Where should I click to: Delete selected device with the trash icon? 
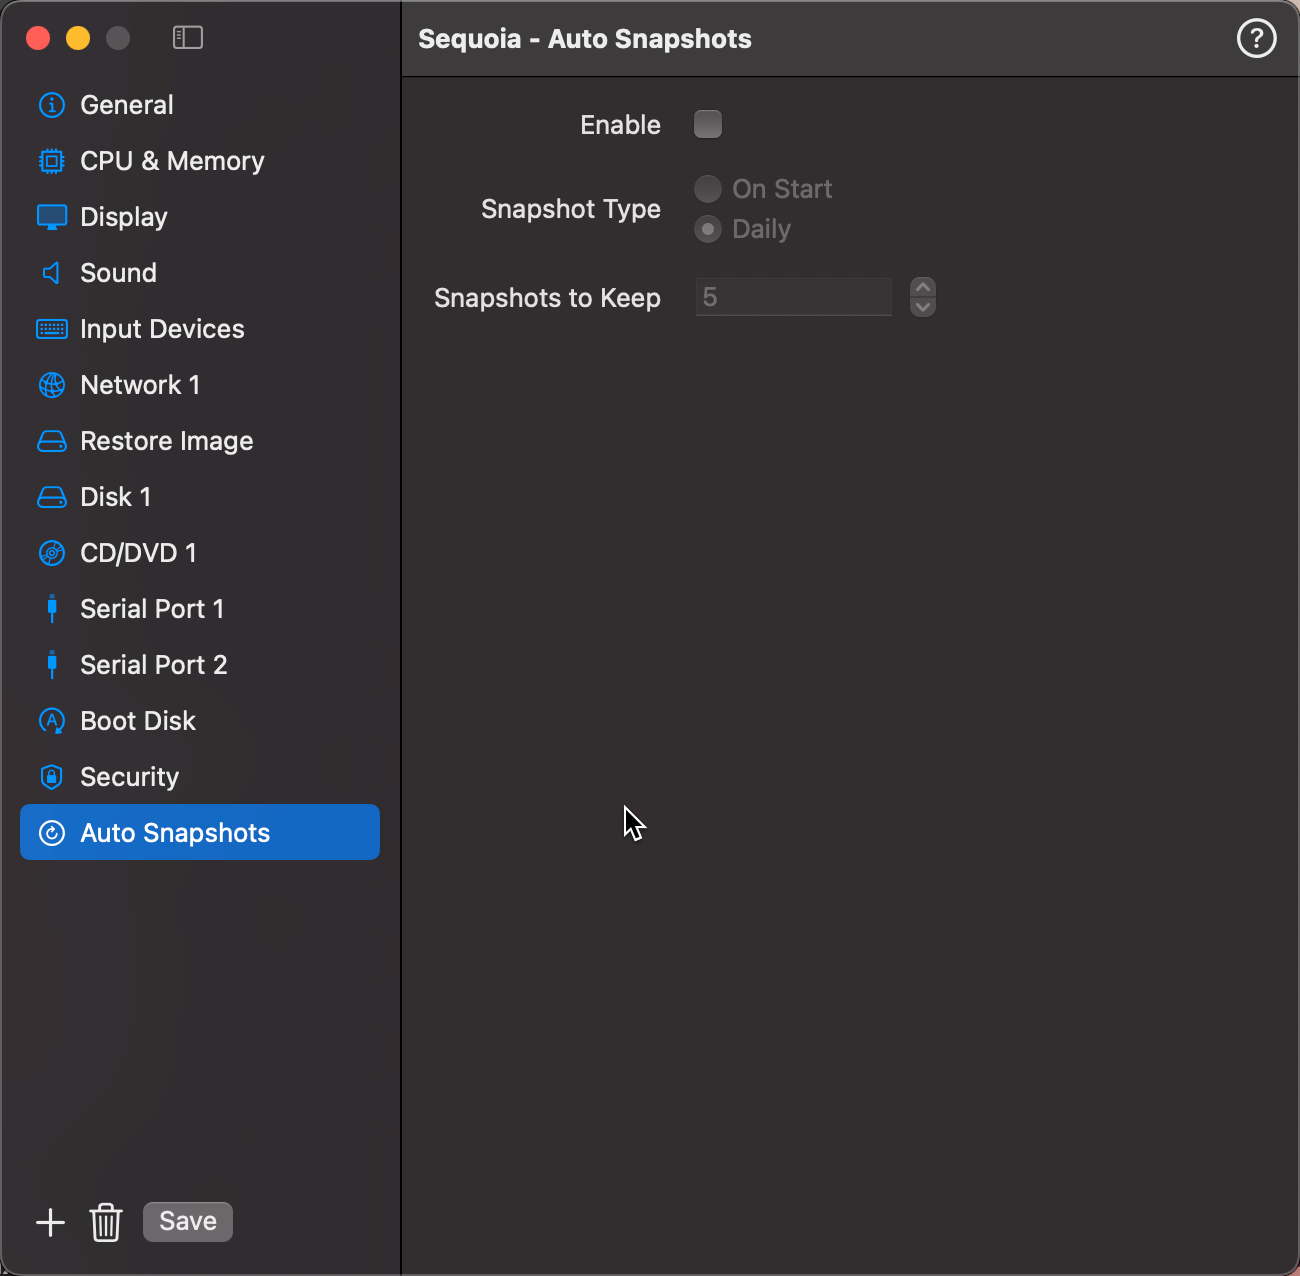pyautogui.click(x=106, y=1221)
